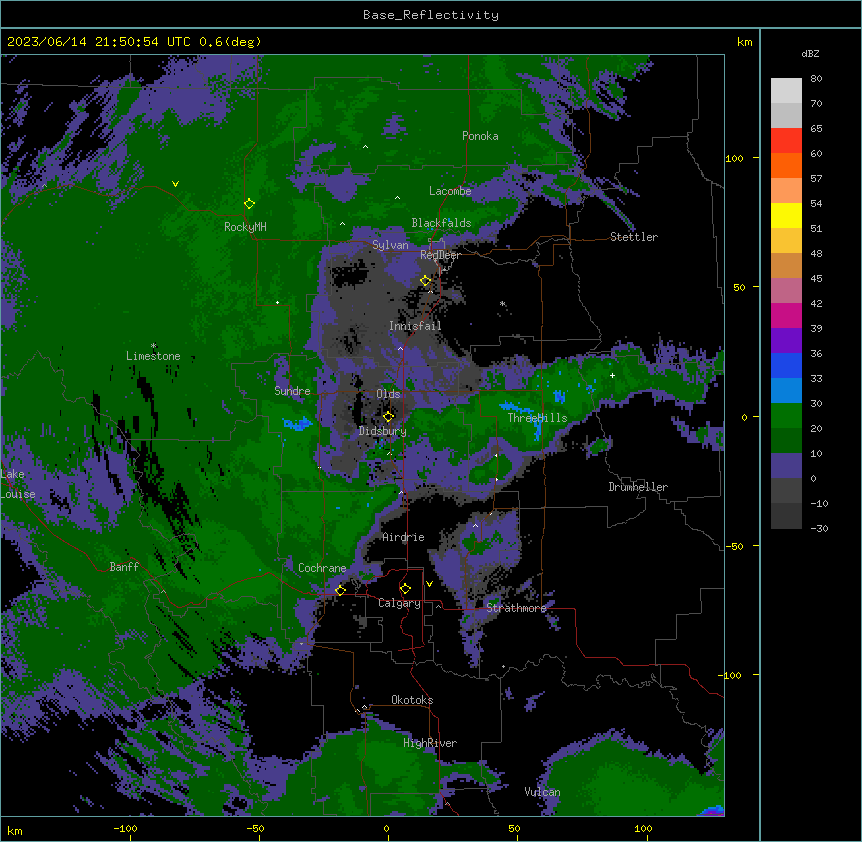Click the Sylvan label

point(390,245)
